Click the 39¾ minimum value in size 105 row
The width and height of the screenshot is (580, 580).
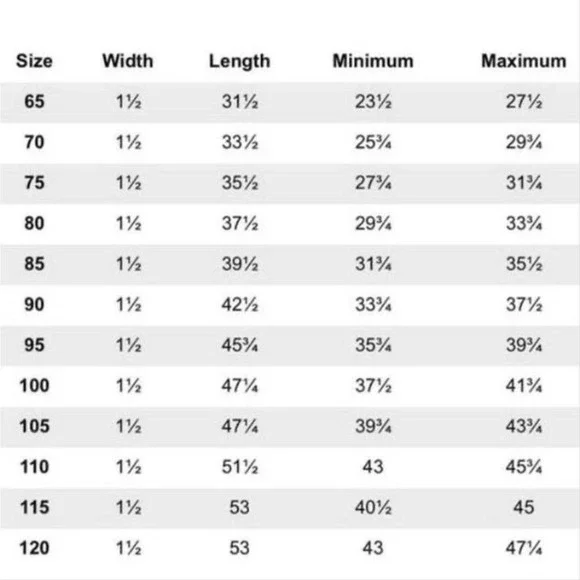coord(373,426)
